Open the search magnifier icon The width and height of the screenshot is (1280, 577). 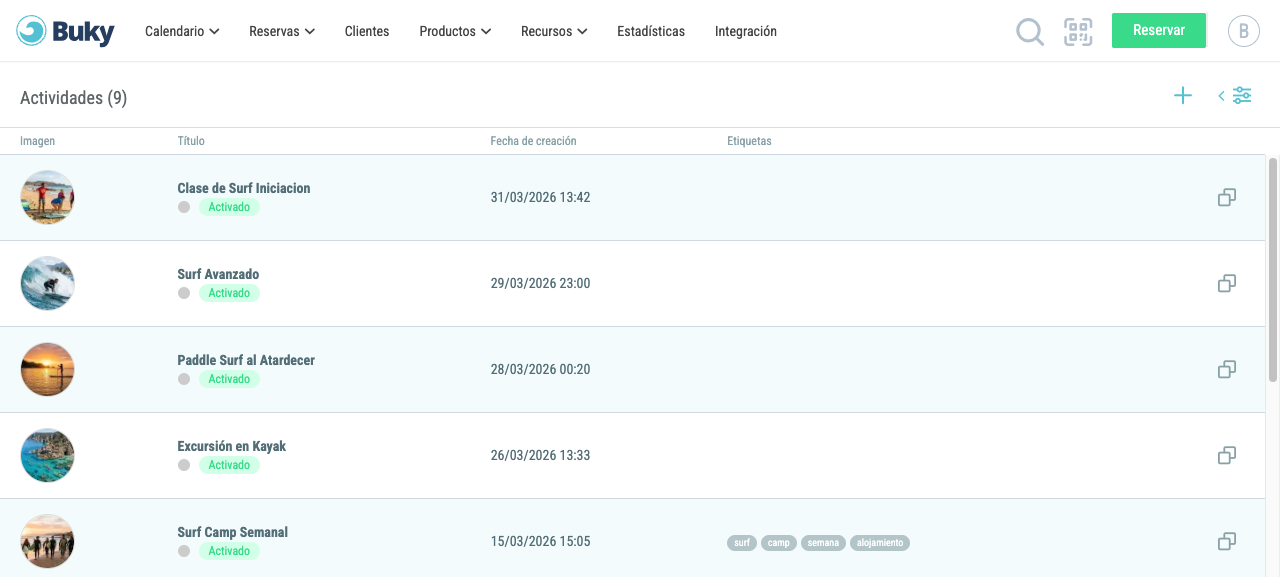pyautogui.click(x=1030, y=32)
